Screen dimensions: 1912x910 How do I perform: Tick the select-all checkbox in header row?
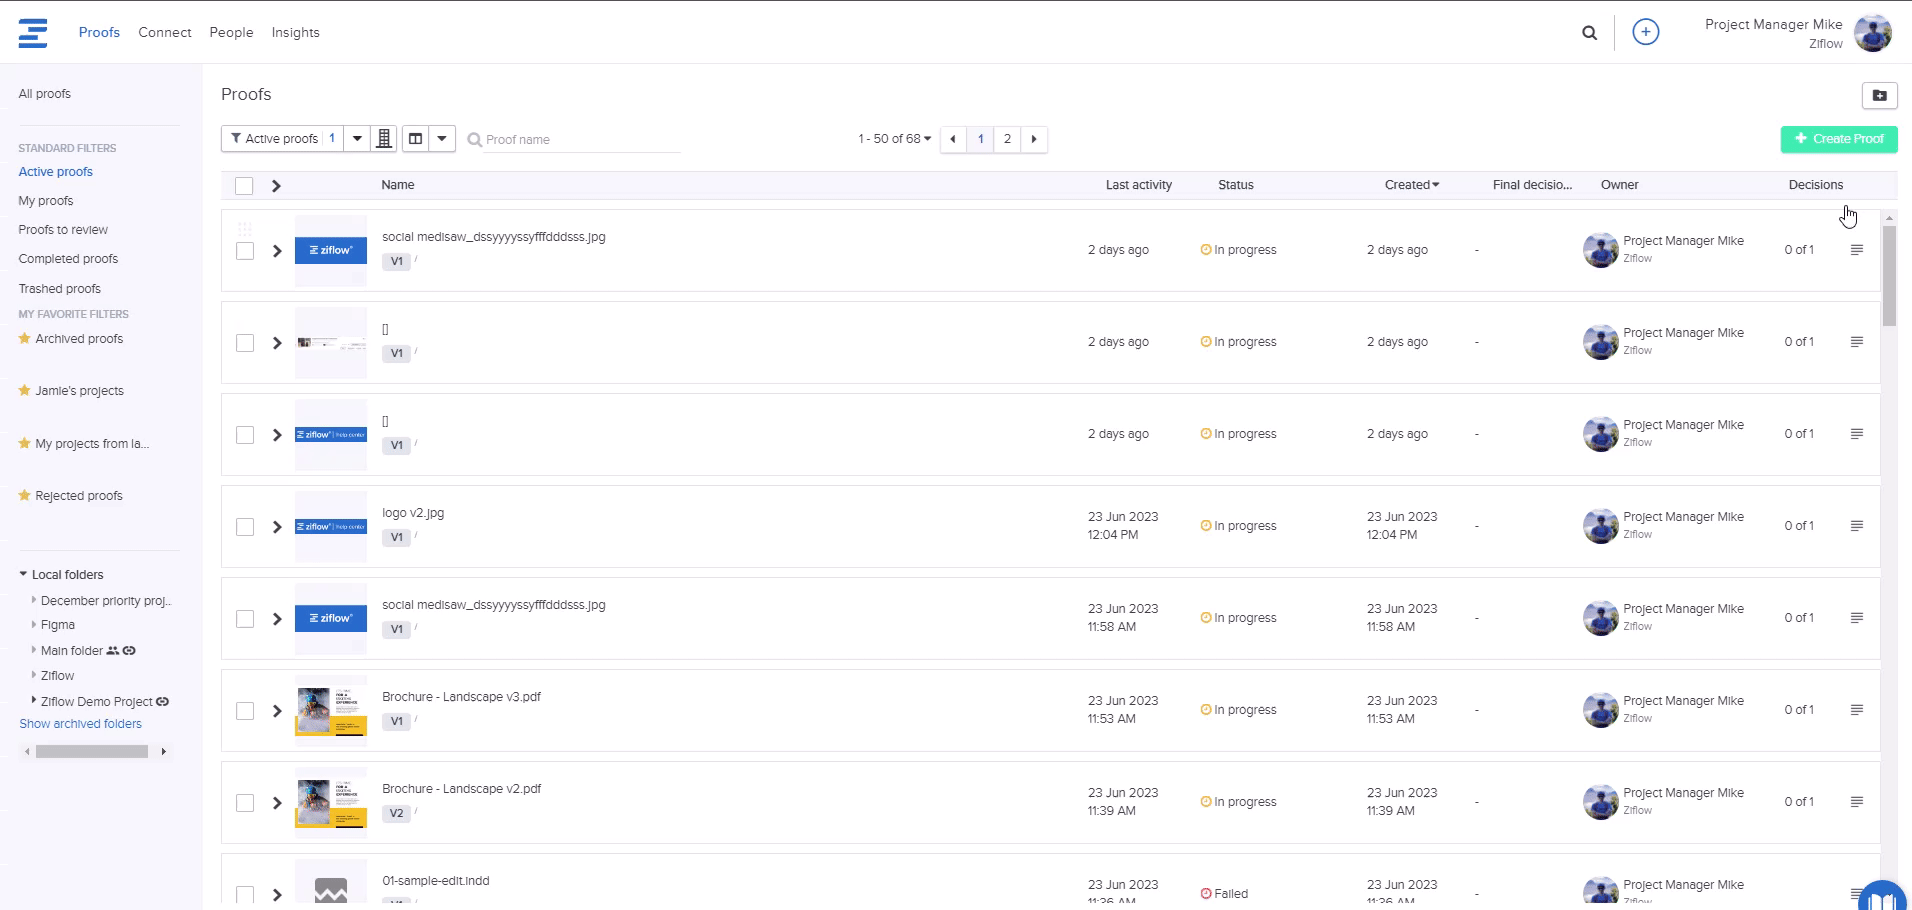244,186
